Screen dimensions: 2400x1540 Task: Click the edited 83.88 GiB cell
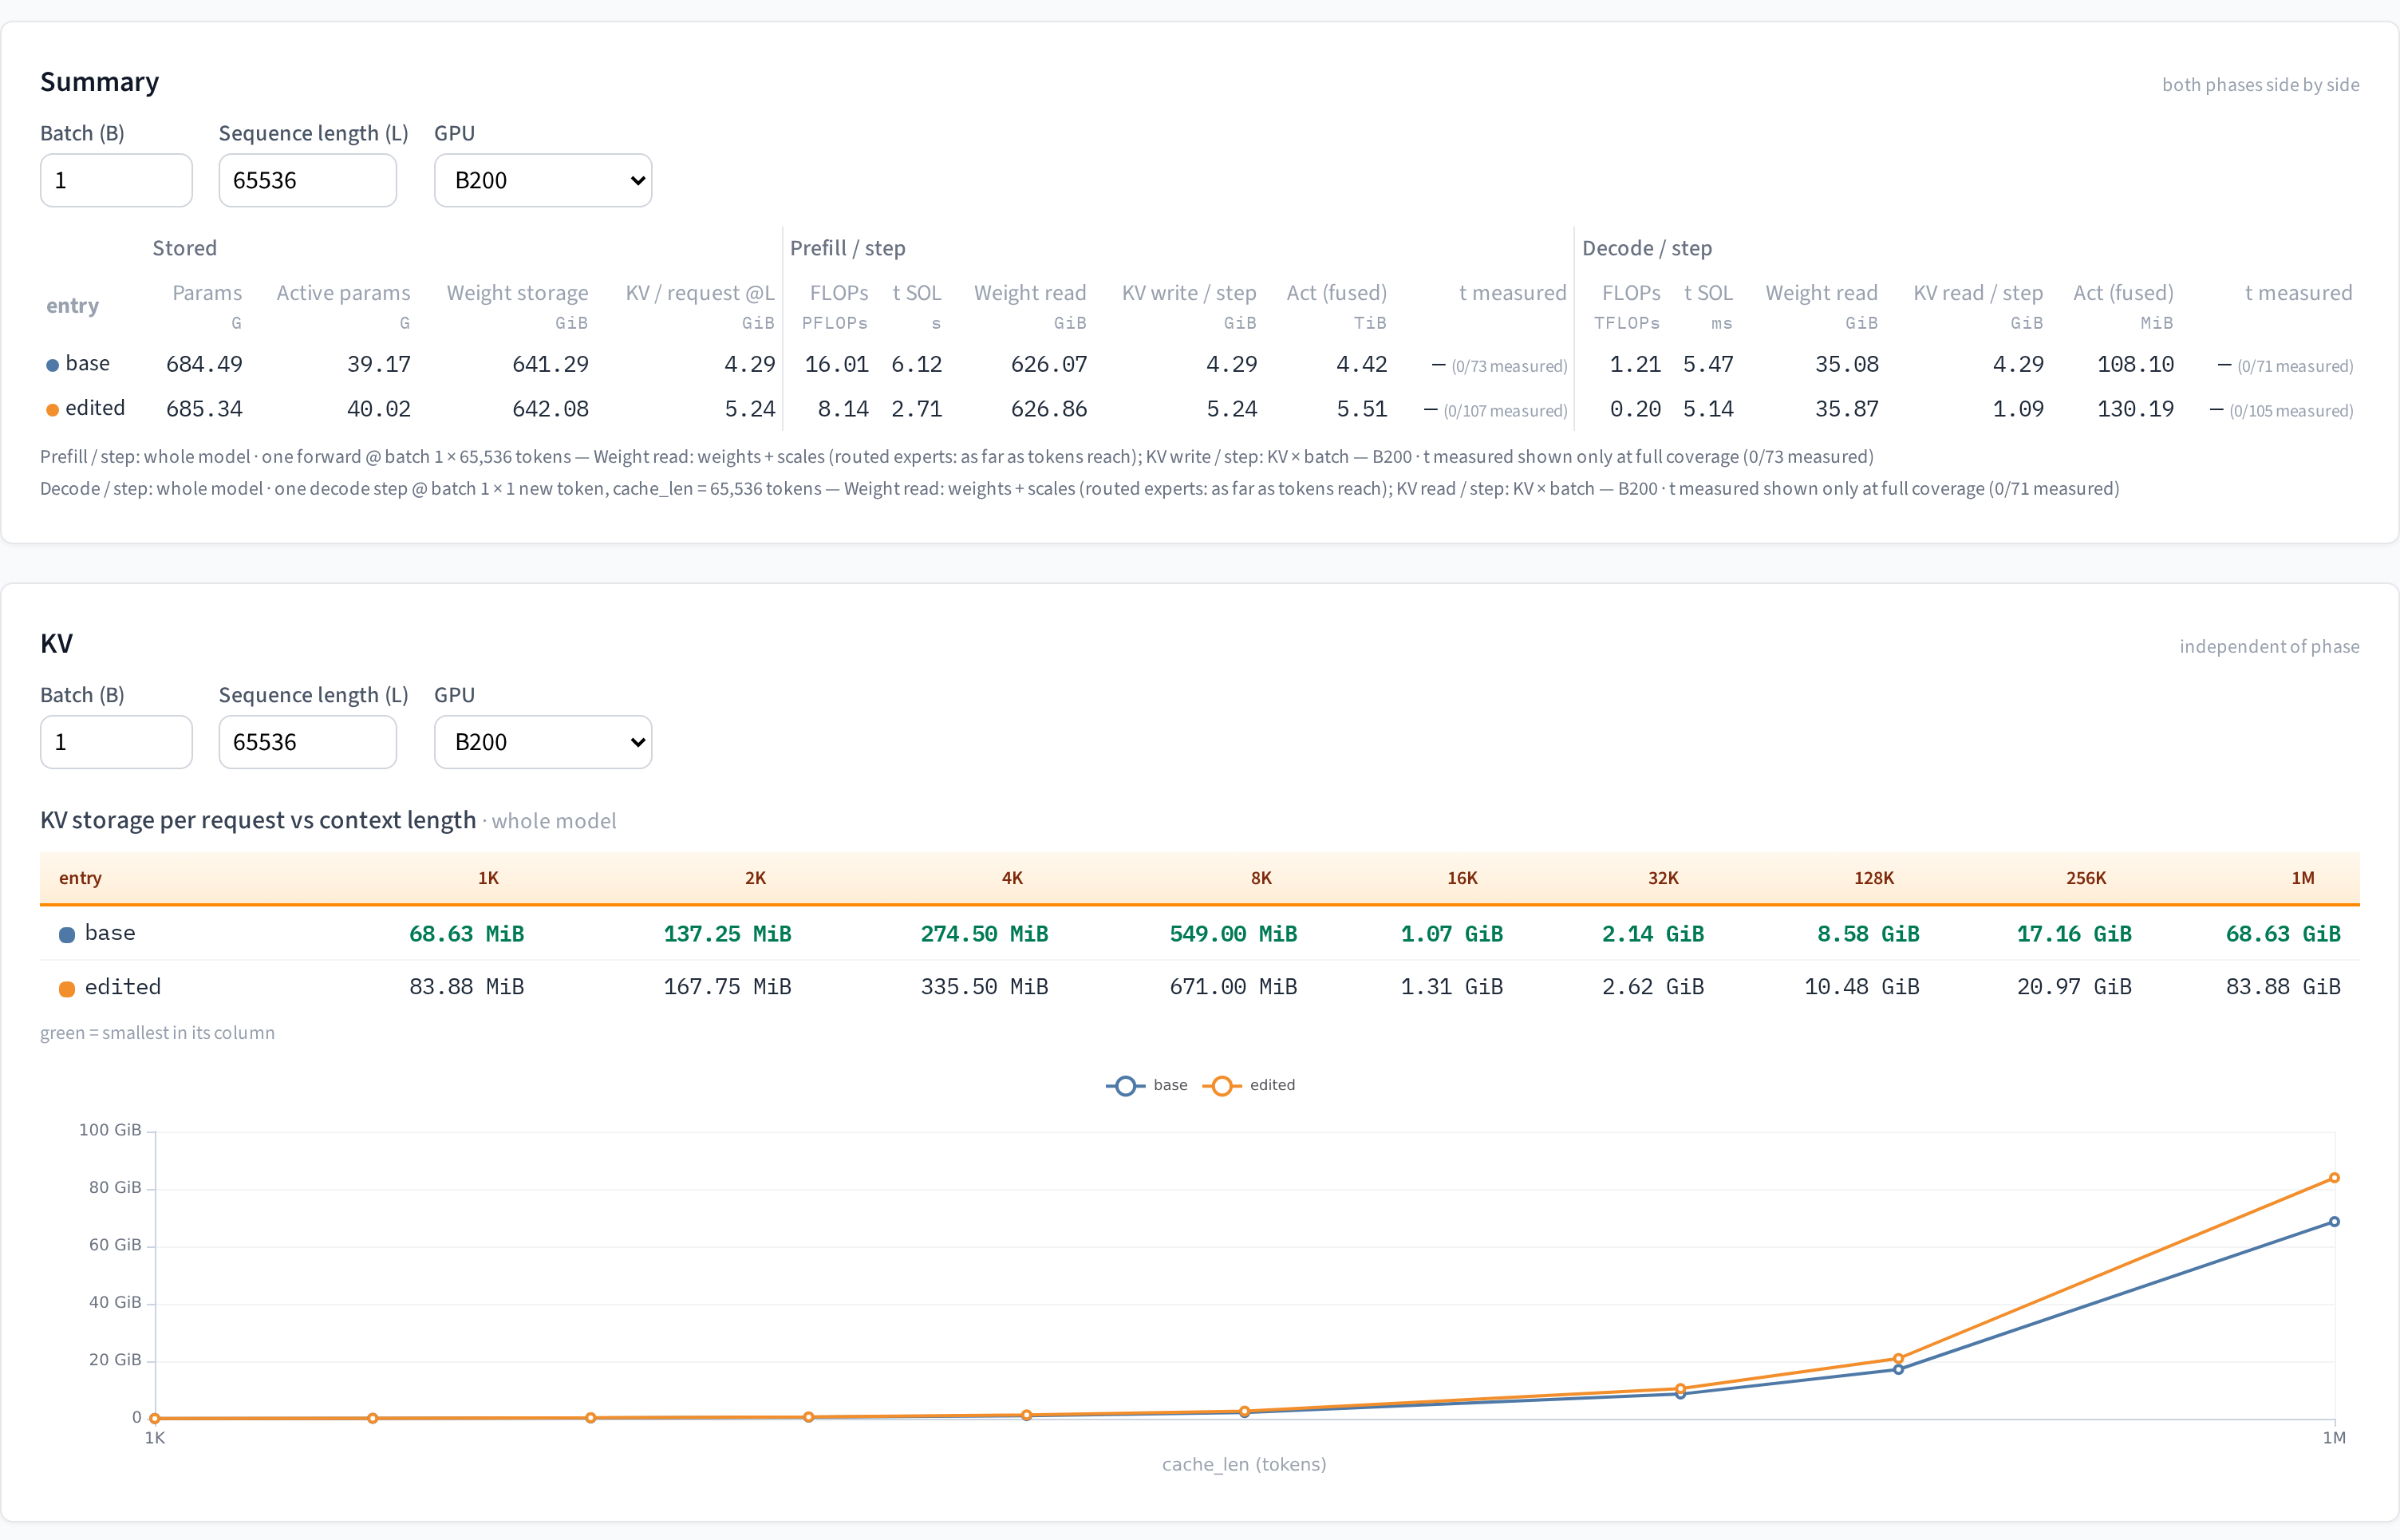pos(2283,987)
